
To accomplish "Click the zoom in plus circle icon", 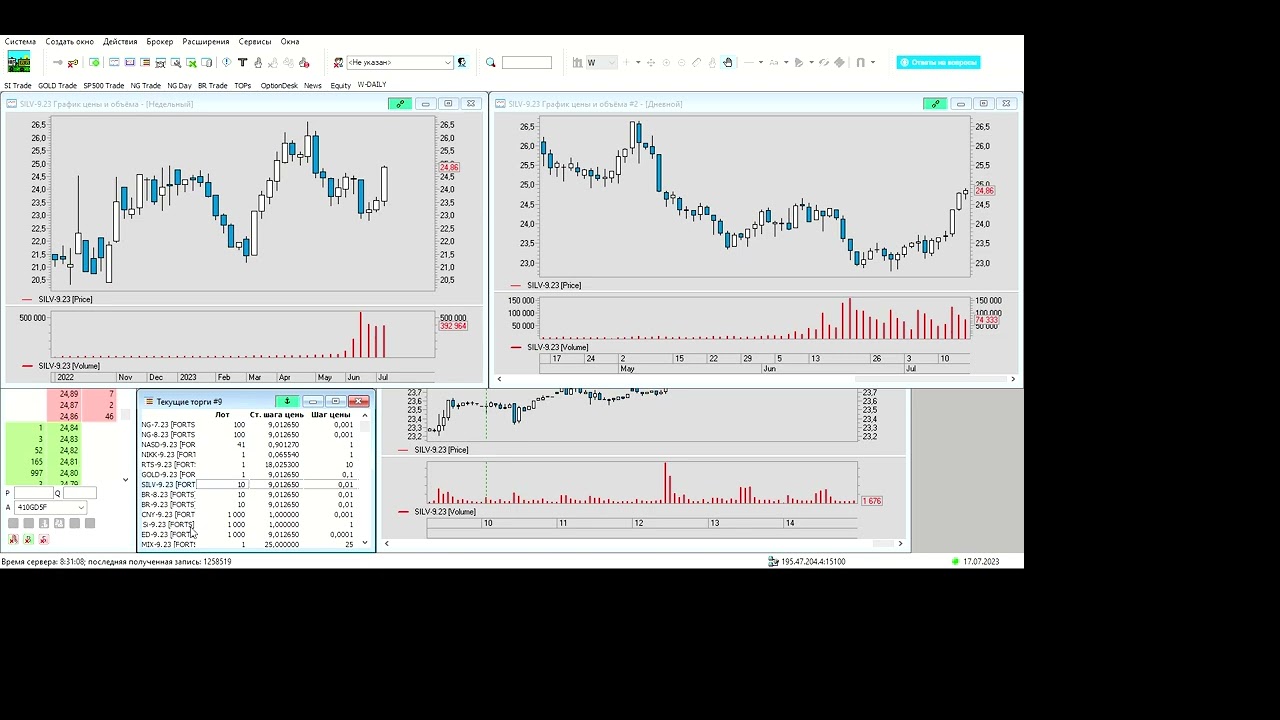I will click(666, 62).
